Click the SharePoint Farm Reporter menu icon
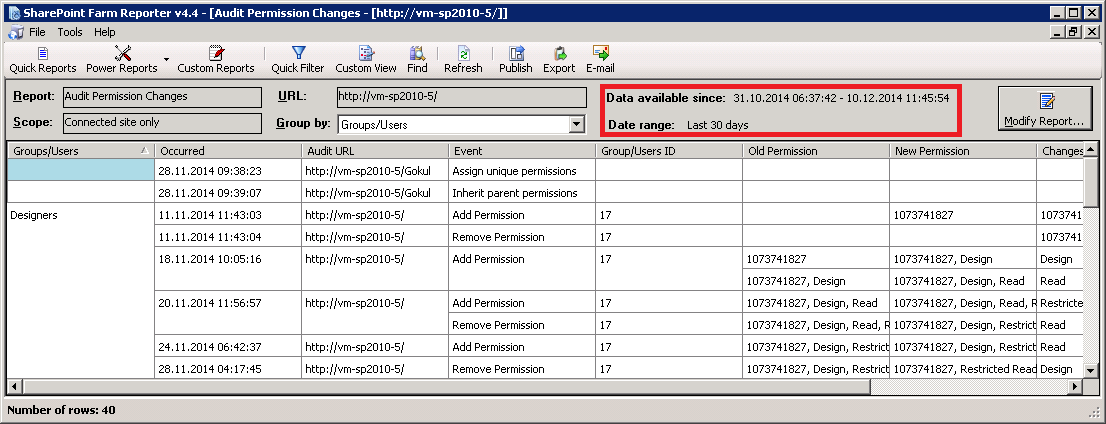 click(15, 32)
